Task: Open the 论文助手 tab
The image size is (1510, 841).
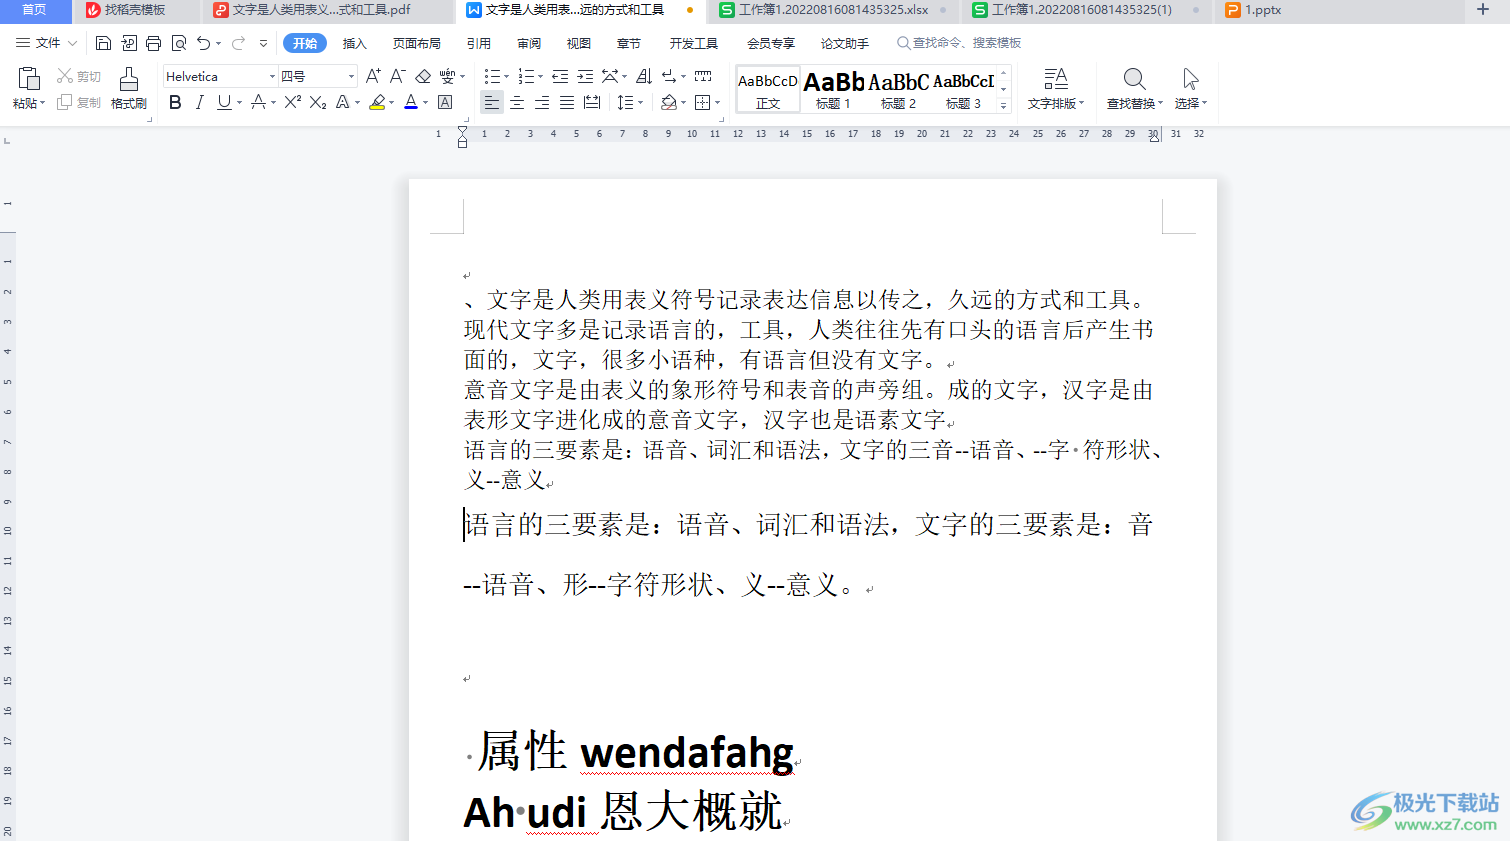Action: [845, 43]
